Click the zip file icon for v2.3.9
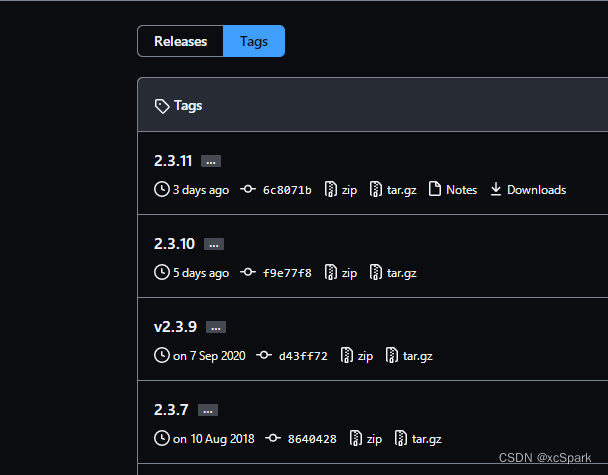Image resolution: width=608 pixels, height=475 pixels. 346,355
